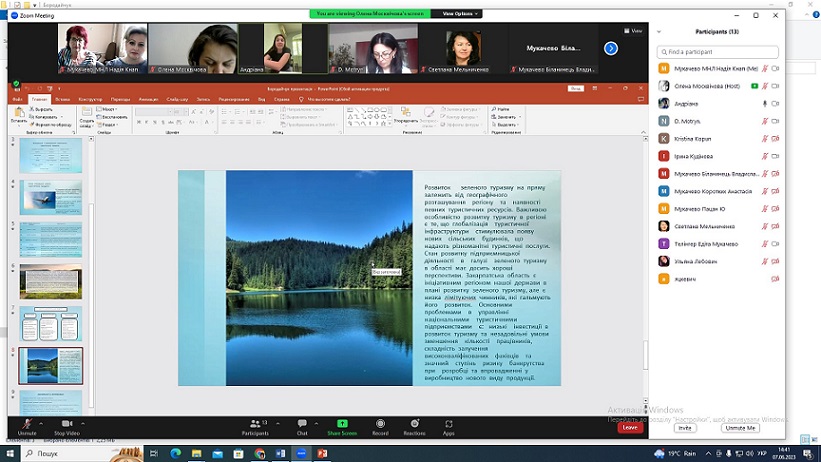The image size is (821, 462).
Task: Click Вырезать cut in clipboard group
Action: pyautogui.click(x=41, y=109)
